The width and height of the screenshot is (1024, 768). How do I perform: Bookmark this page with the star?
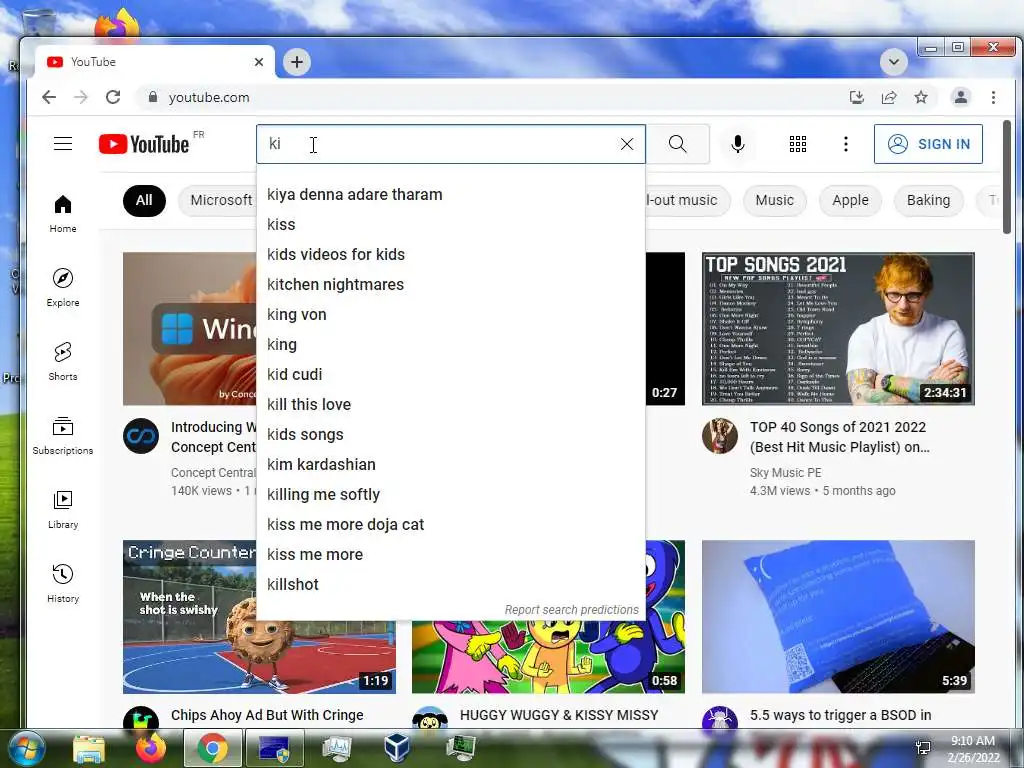tap(921, 97)
